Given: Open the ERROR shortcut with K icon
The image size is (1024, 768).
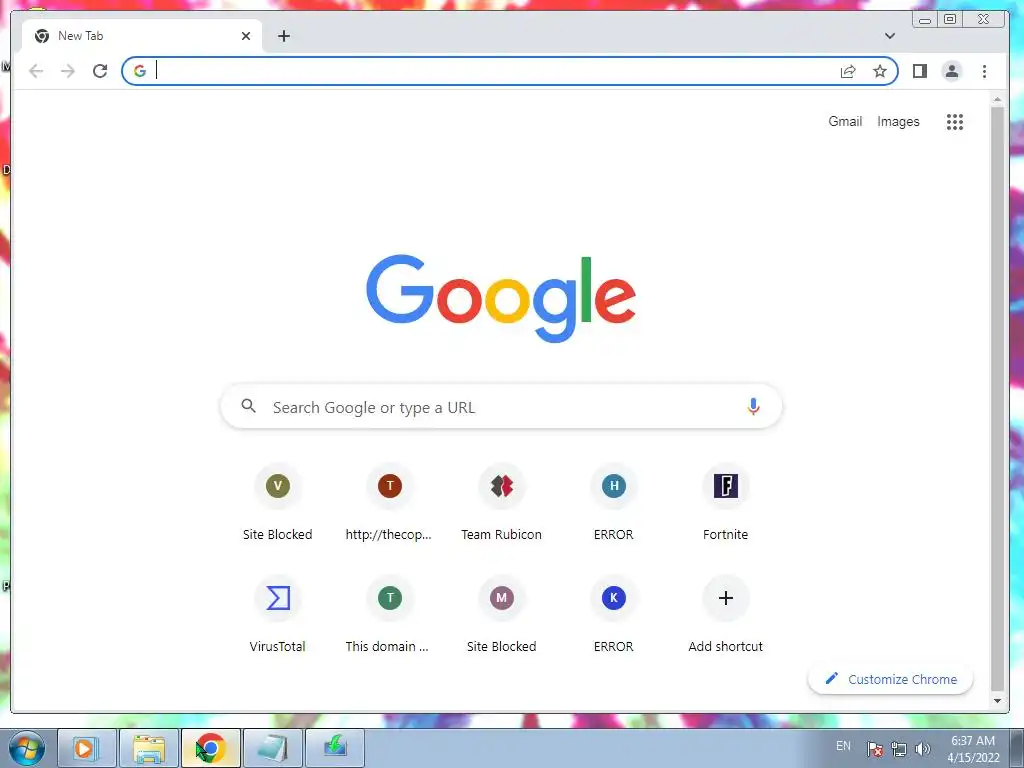Looking at the screenshot, I should (613, 615).
